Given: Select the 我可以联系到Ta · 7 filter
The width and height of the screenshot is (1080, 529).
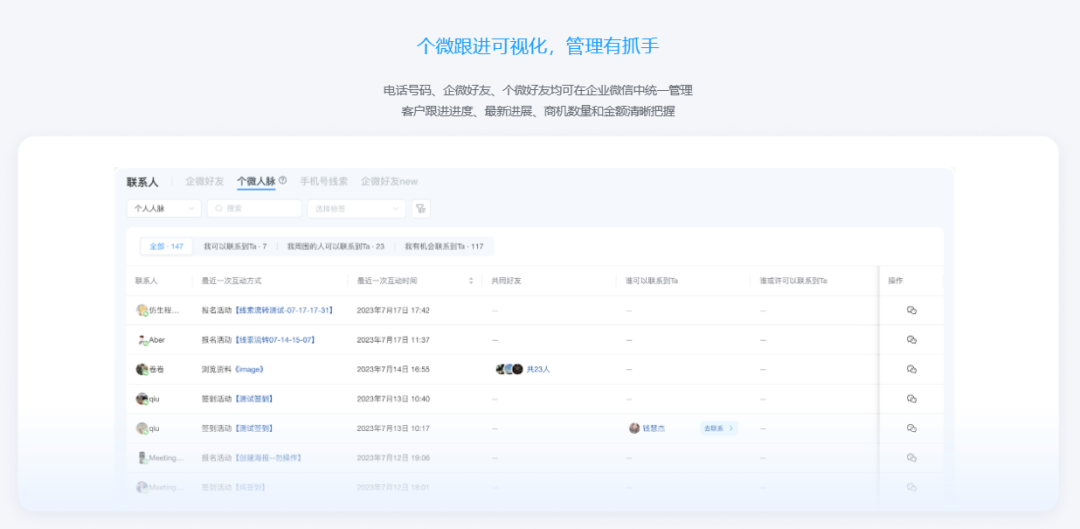Looking at the screenshot, I should tap(235, 246).
